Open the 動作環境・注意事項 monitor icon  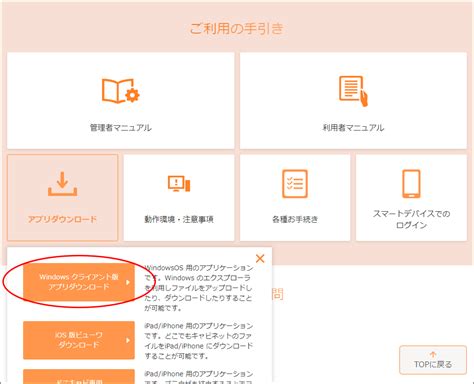click(x=179, y=184)
